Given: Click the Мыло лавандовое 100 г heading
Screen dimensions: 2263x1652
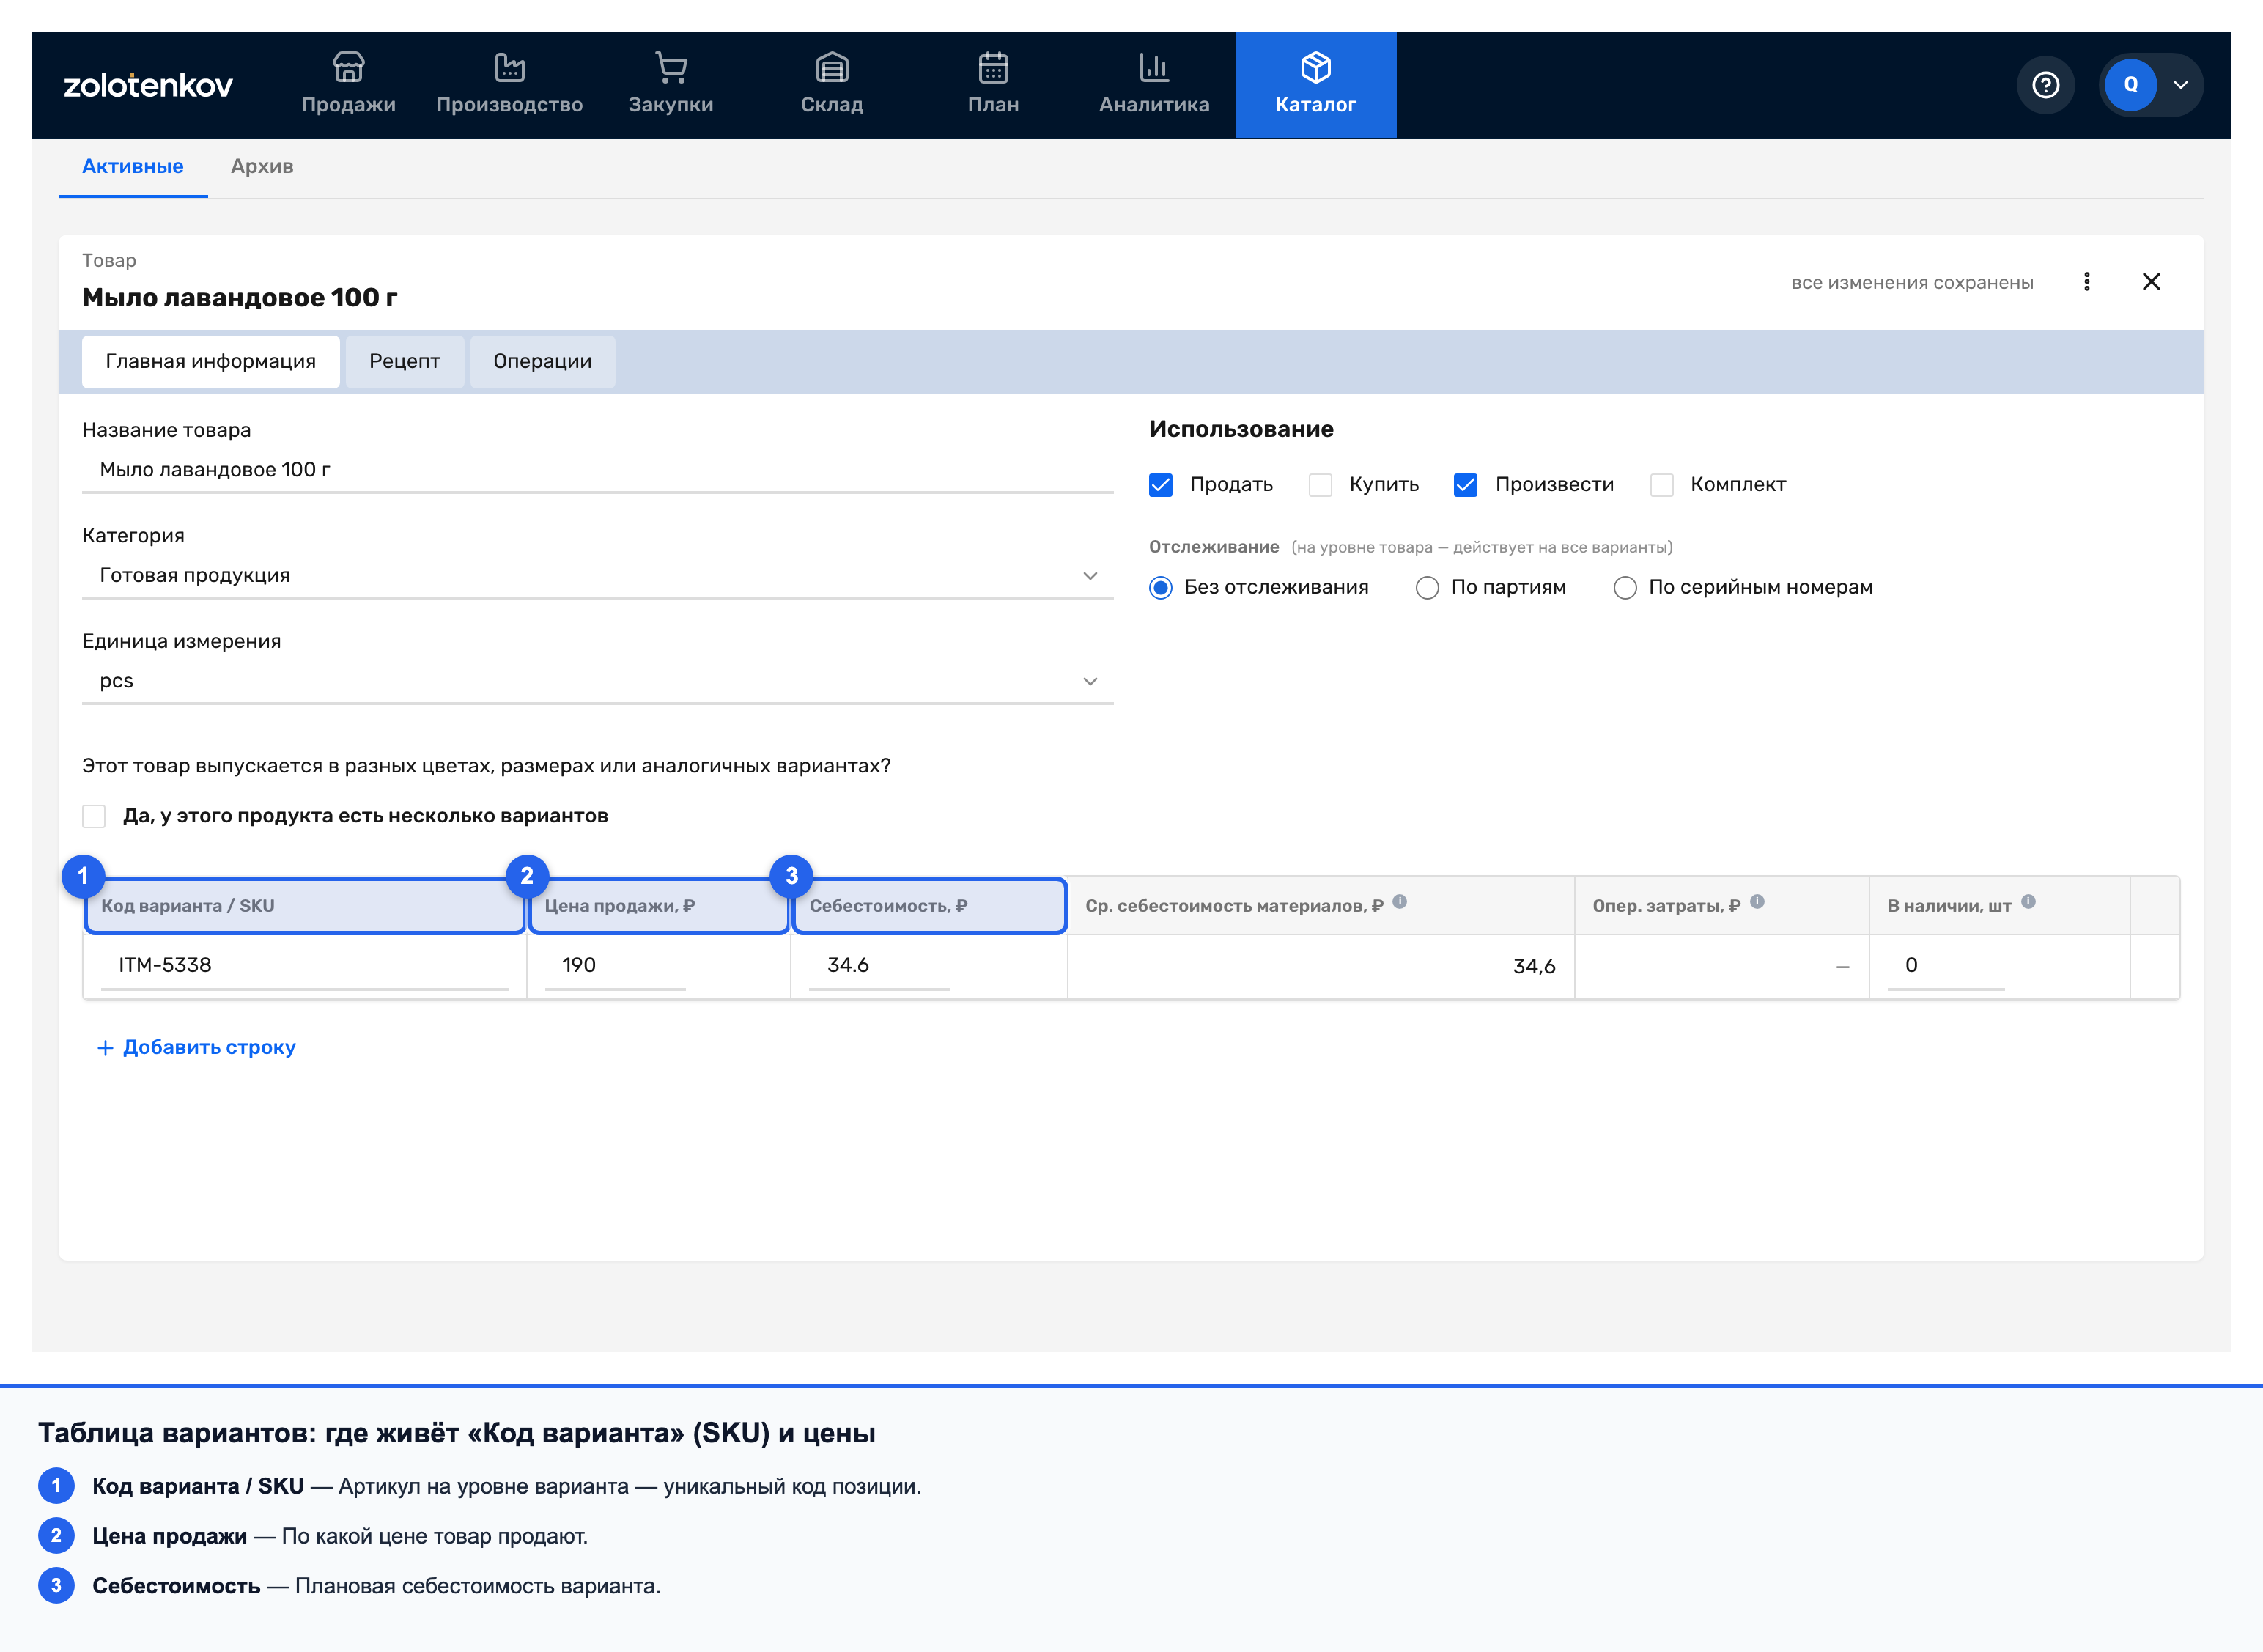Looking at the screenshot, I should point(240,297).
